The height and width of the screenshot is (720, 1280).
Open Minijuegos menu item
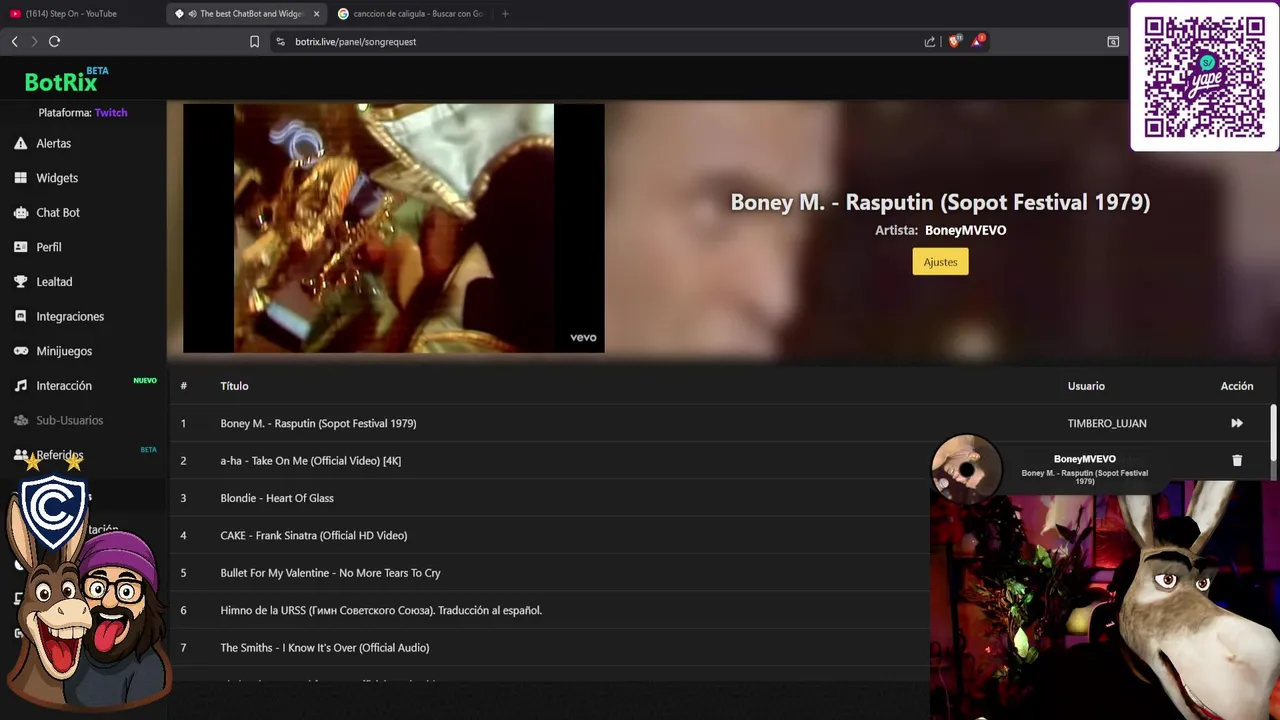(64, 351)
